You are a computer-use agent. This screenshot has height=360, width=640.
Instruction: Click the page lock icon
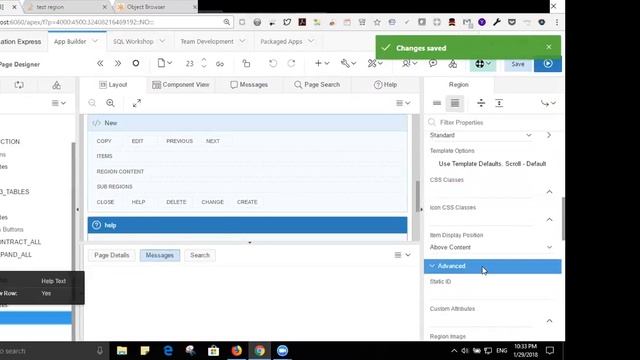tap(246, 63)
